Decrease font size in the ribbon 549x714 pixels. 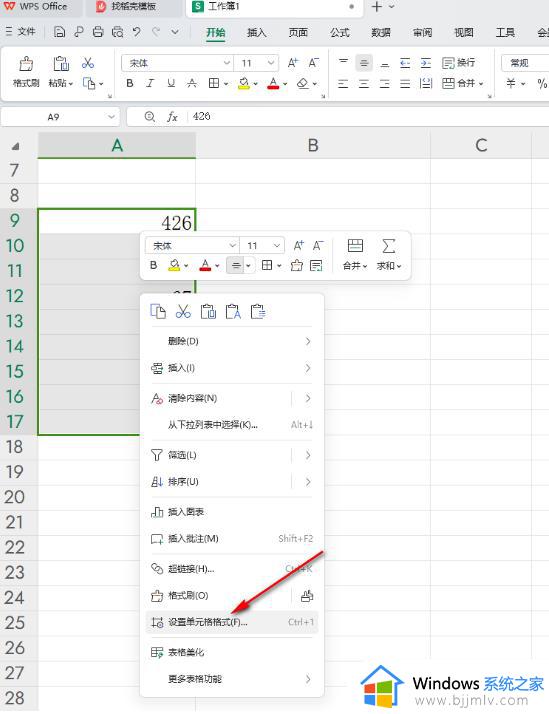[314, 63]
